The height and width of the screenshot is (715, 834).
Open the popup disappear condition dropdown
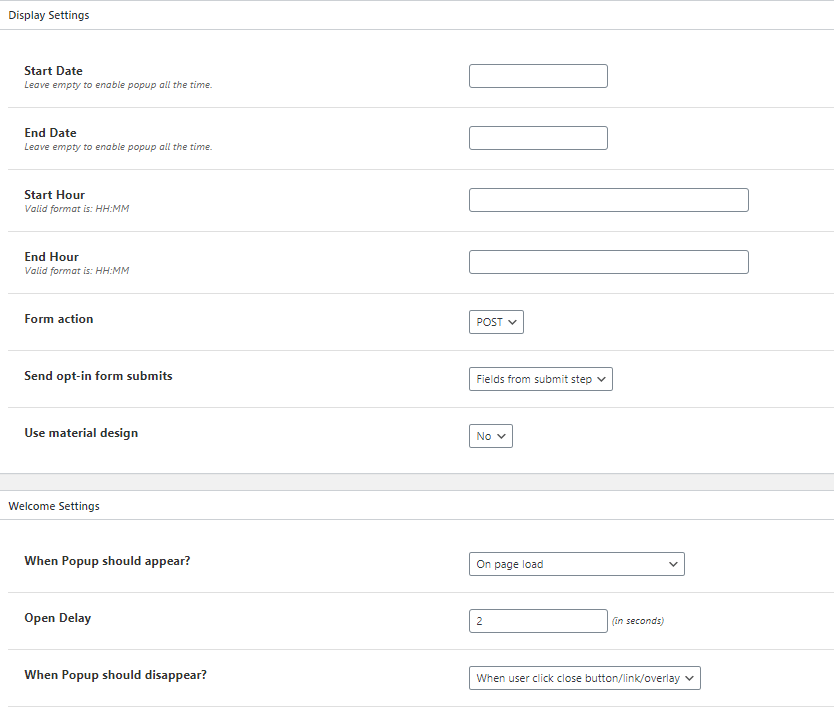click(584, 678)
